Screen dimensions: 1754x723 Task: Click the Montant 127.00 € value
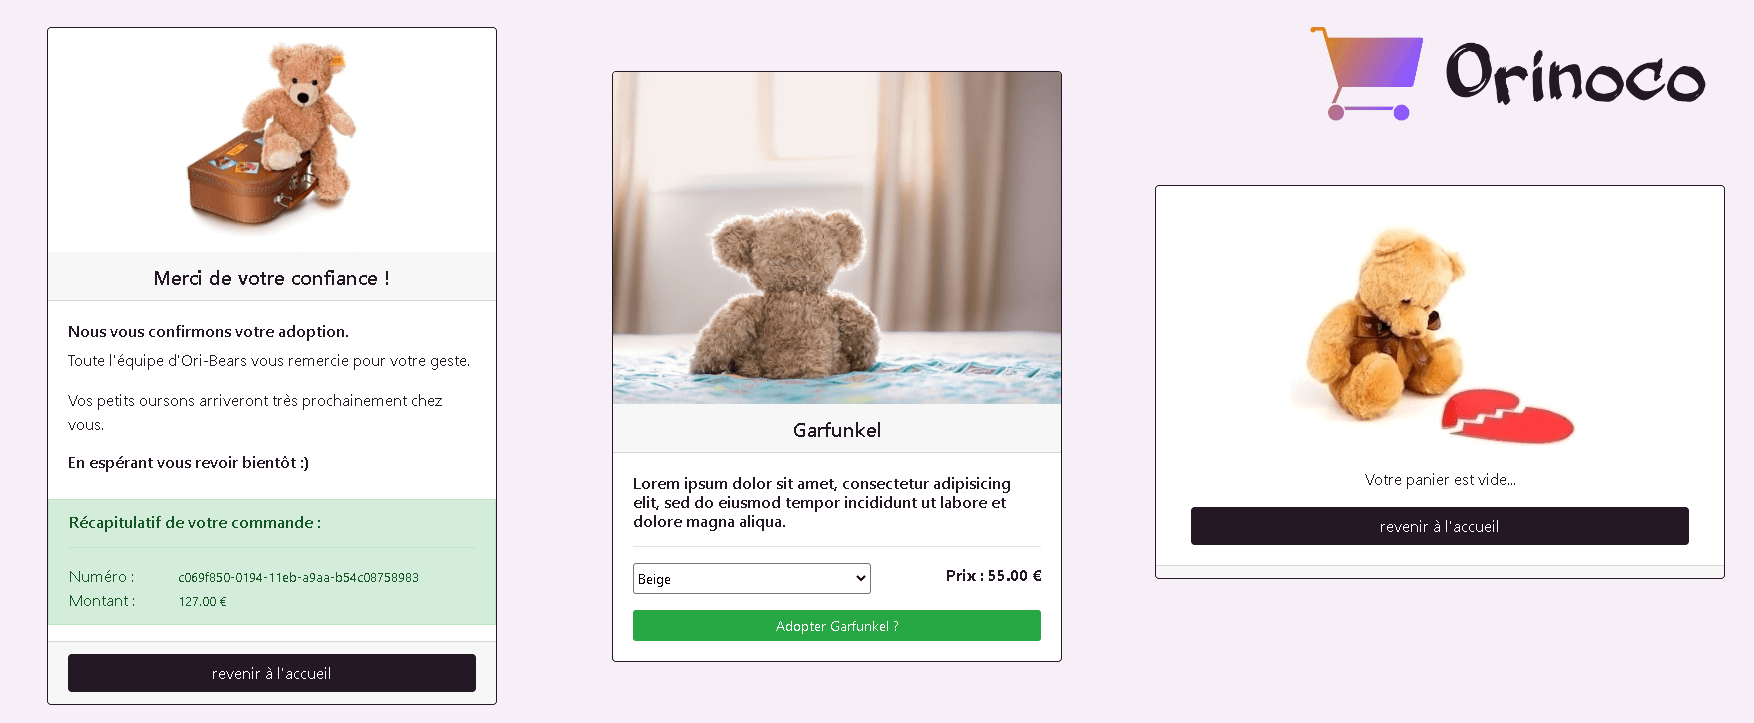coord(203,601)
